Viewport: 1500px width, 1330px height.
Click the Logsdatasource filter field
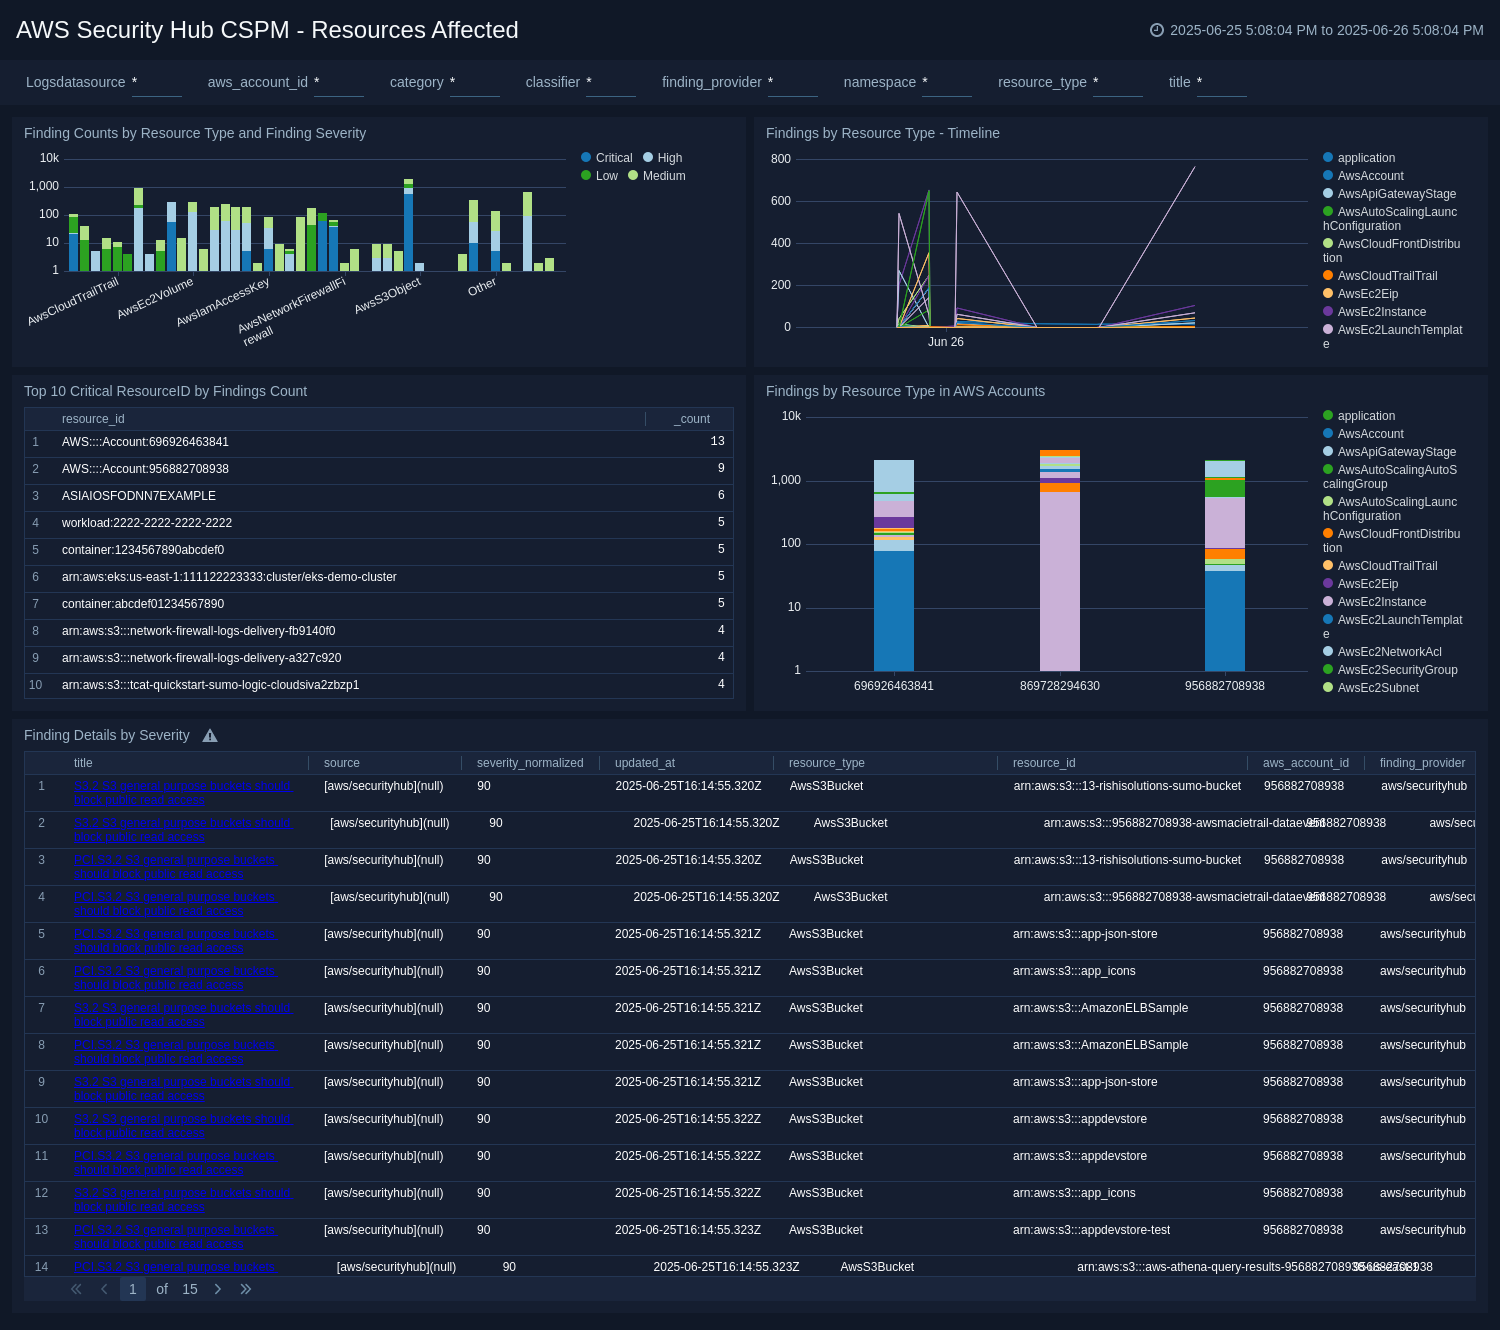pyautogui.click(x=156, y=83)
